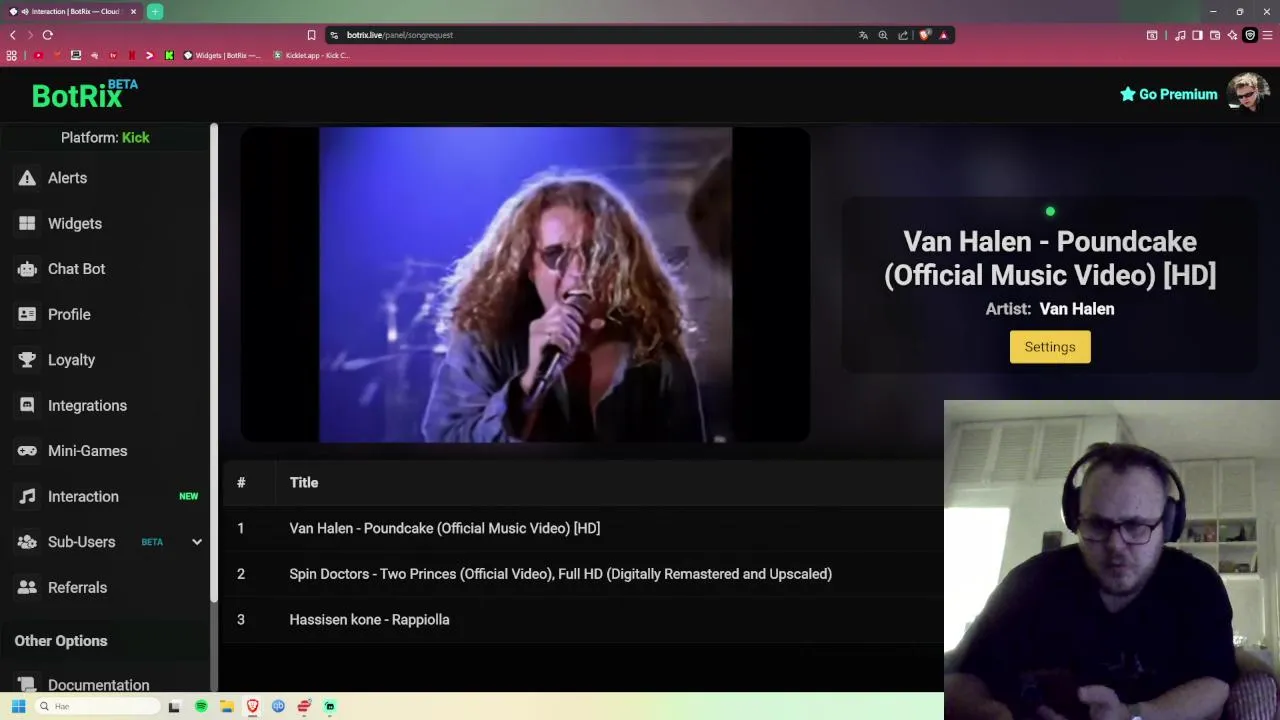Open the Kicklet.app bookmark
The width and height of the screenshot is (1280, 720).
click(311, 55)
